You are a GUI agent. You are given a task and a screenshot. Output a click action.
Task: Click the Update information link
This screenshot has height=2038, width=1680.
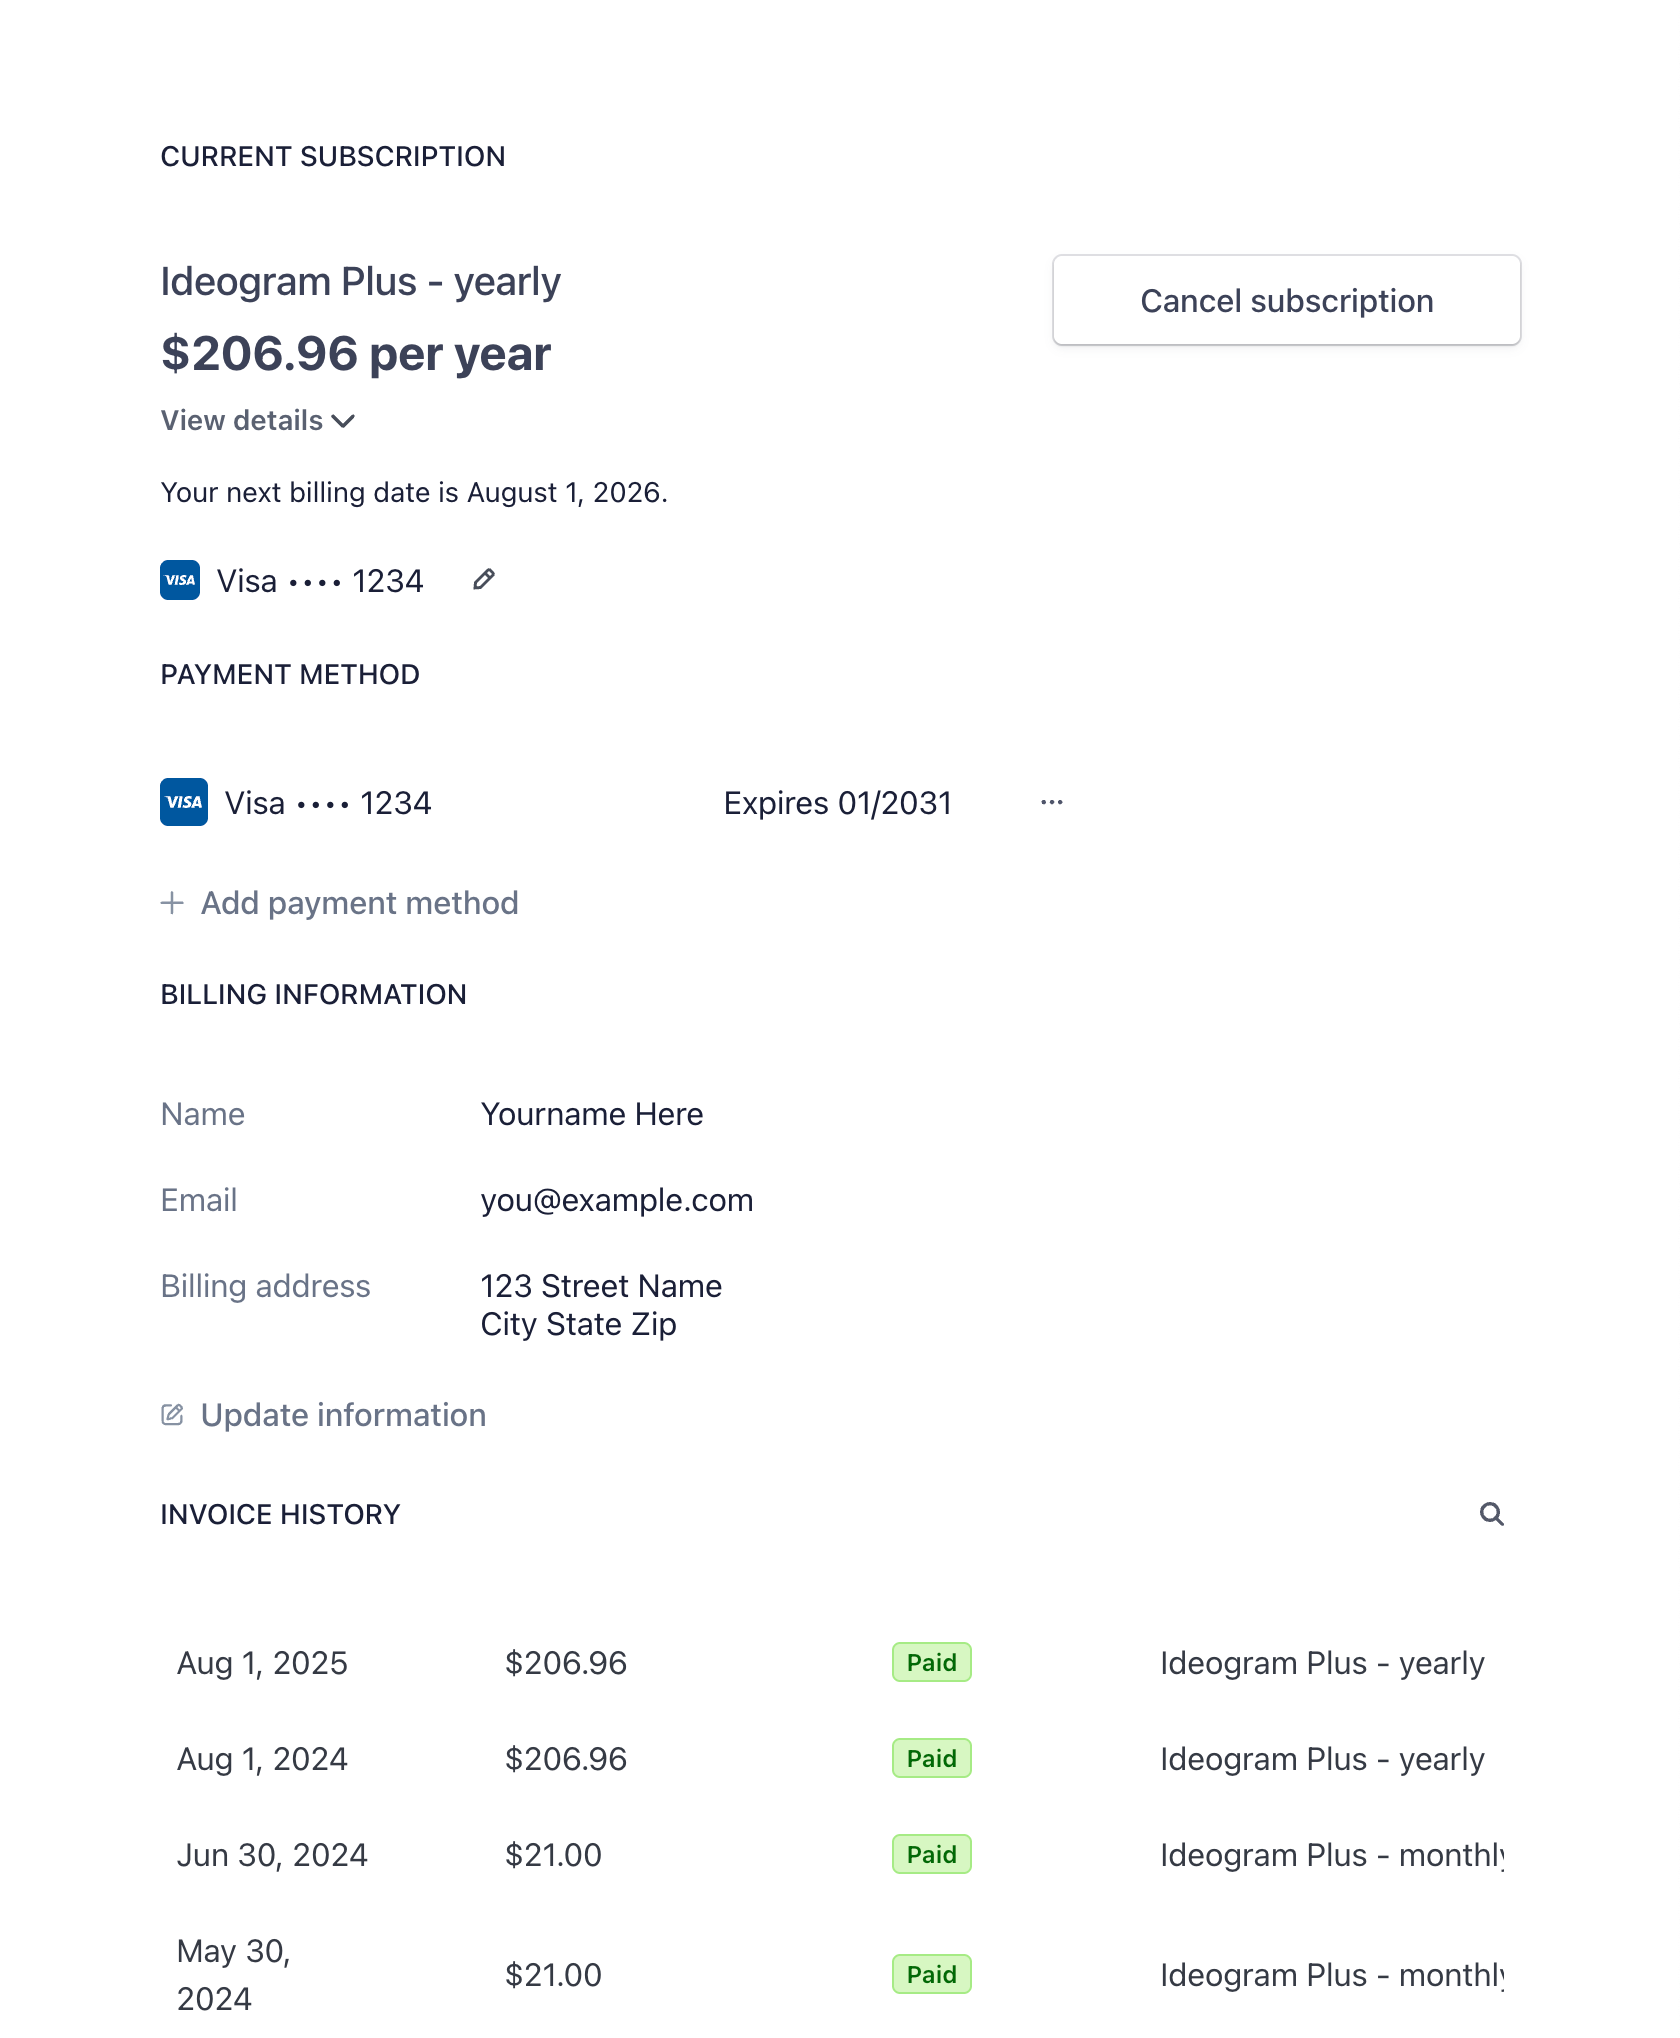pos(343,1415)
